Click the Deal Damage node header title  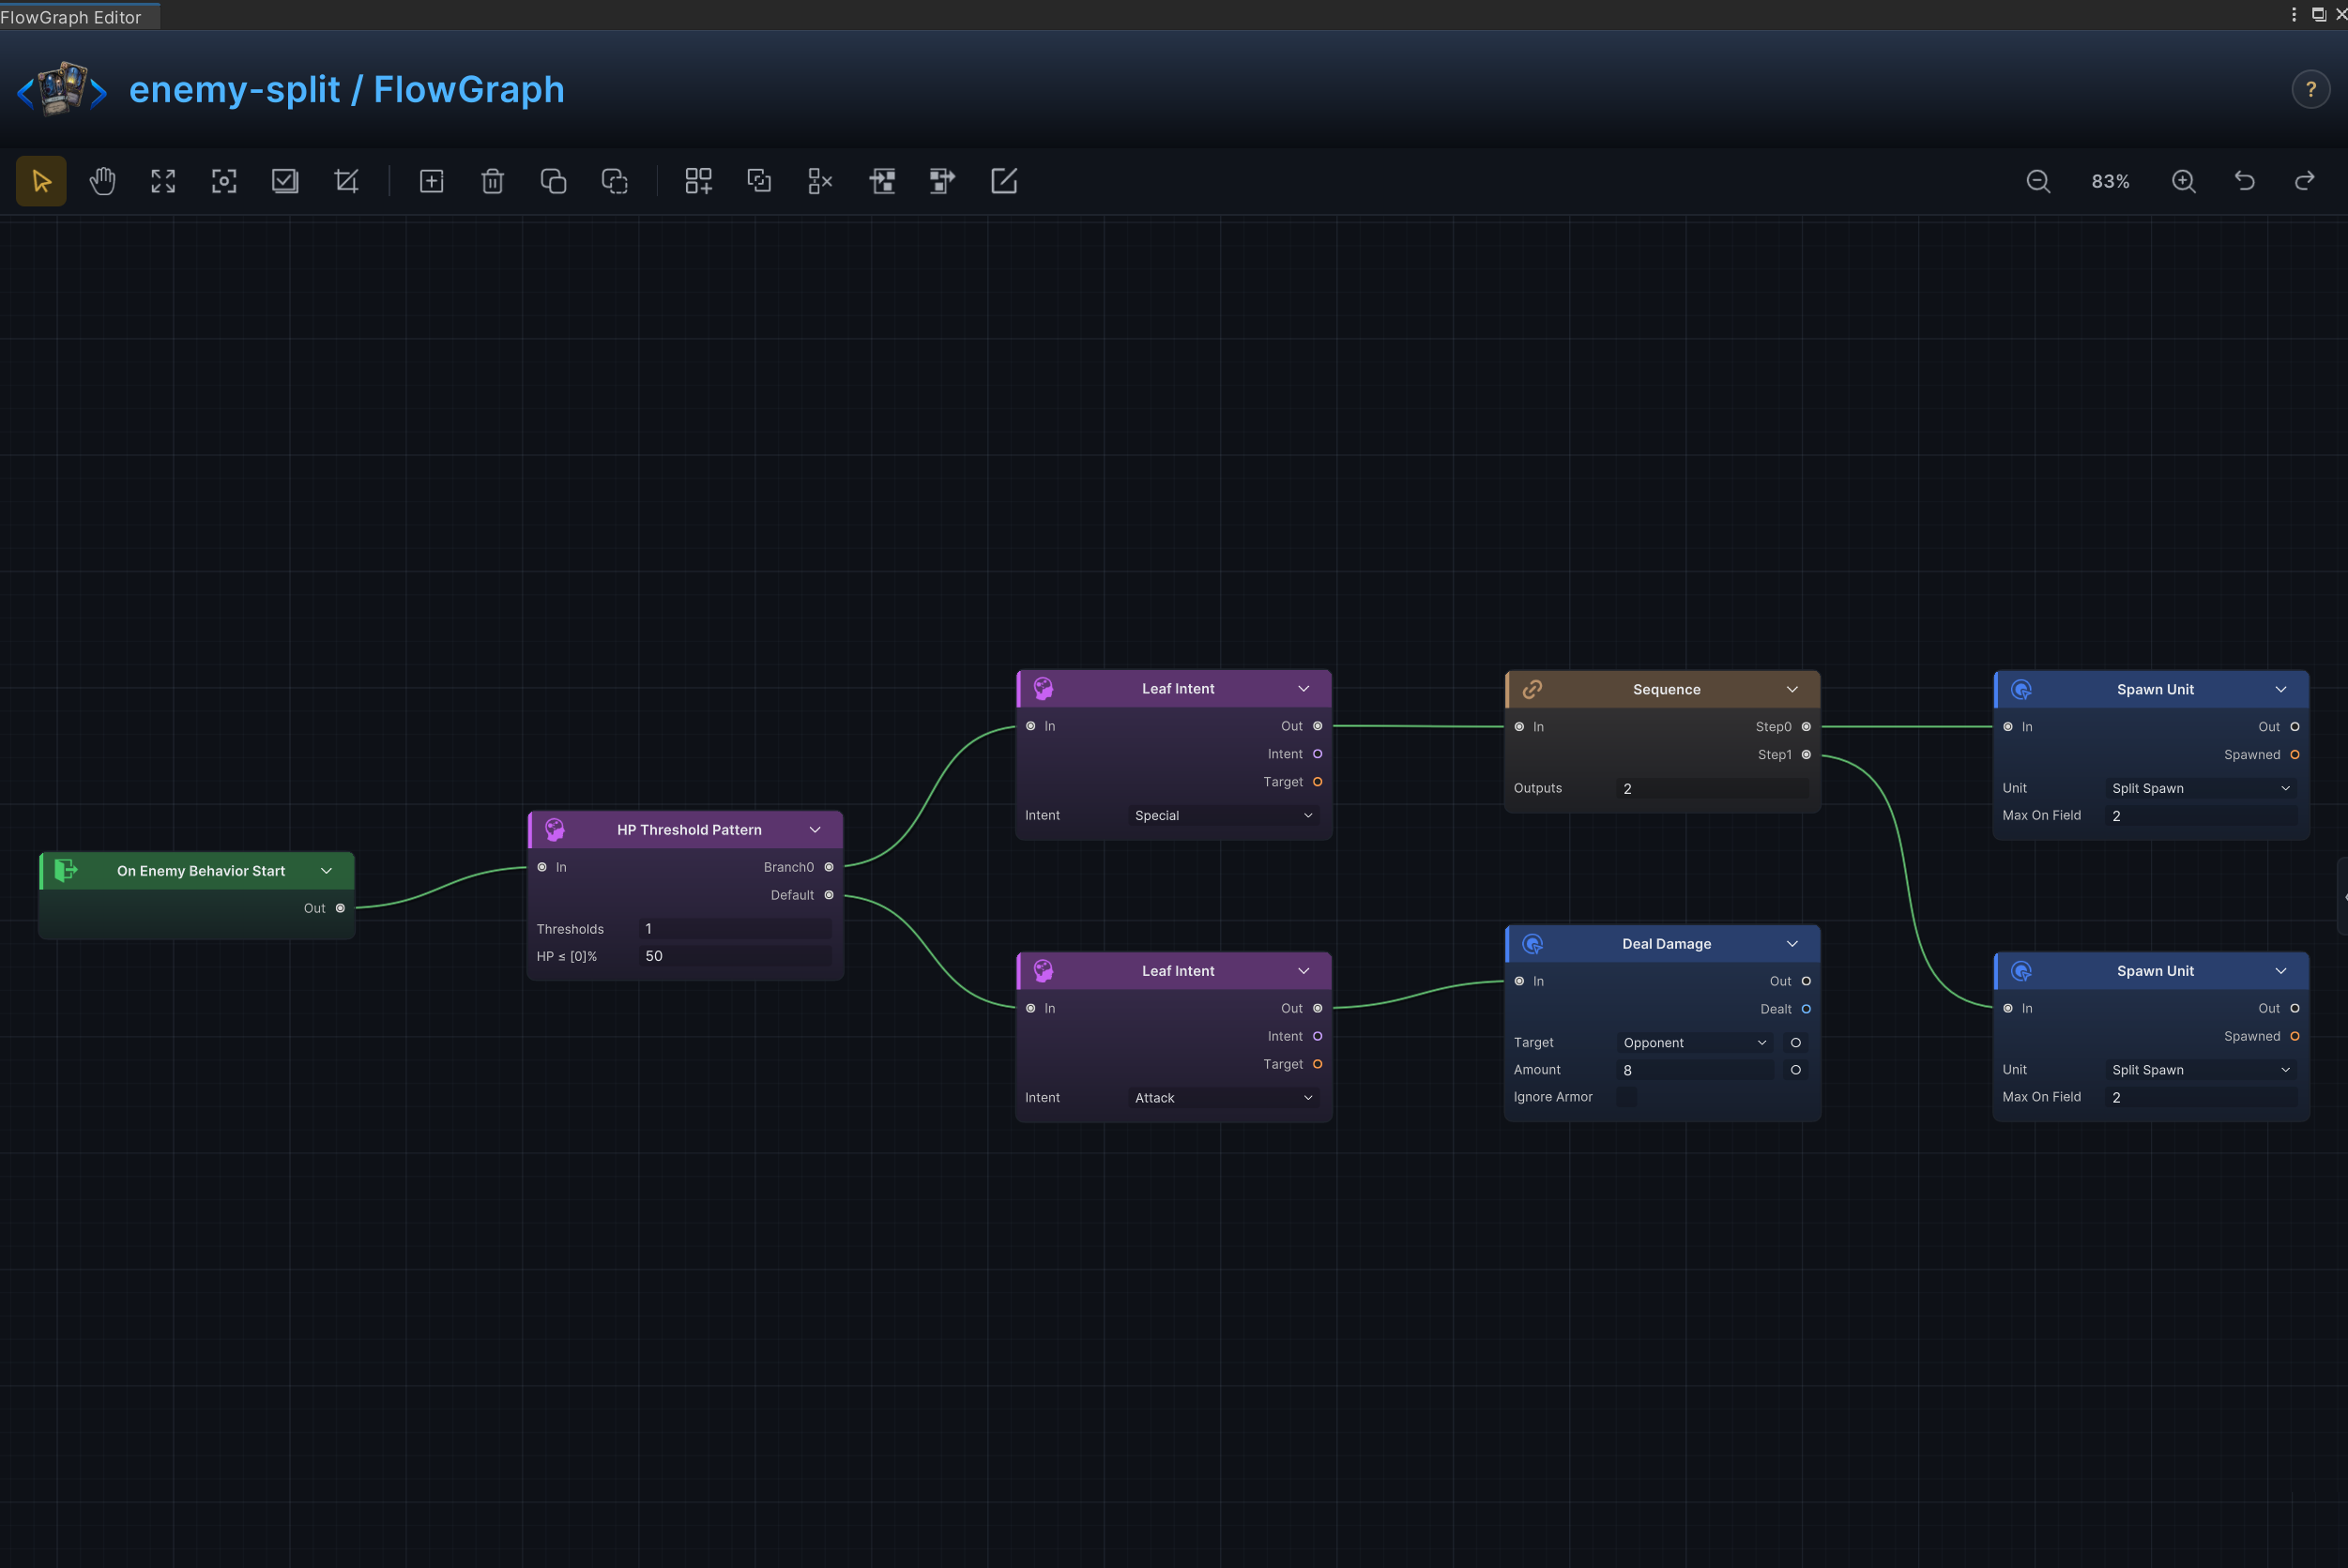coord(1666,944)
